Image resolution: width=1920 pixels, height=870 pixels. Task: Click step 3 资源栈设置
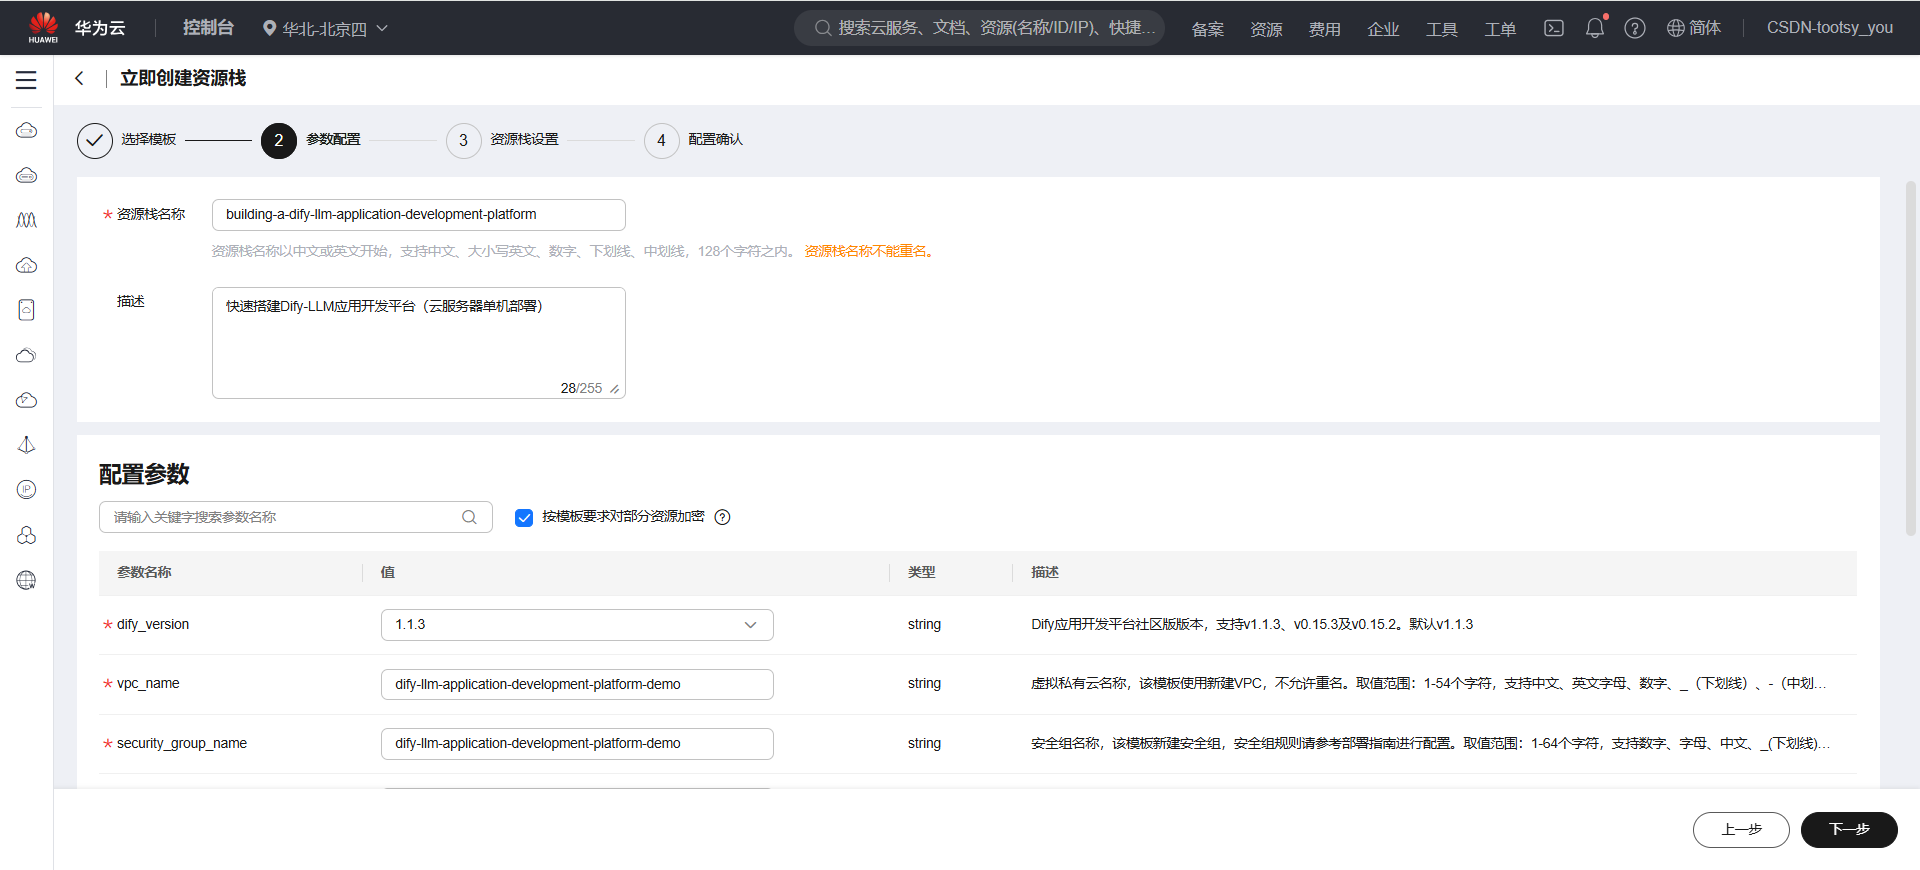point(502,140)
